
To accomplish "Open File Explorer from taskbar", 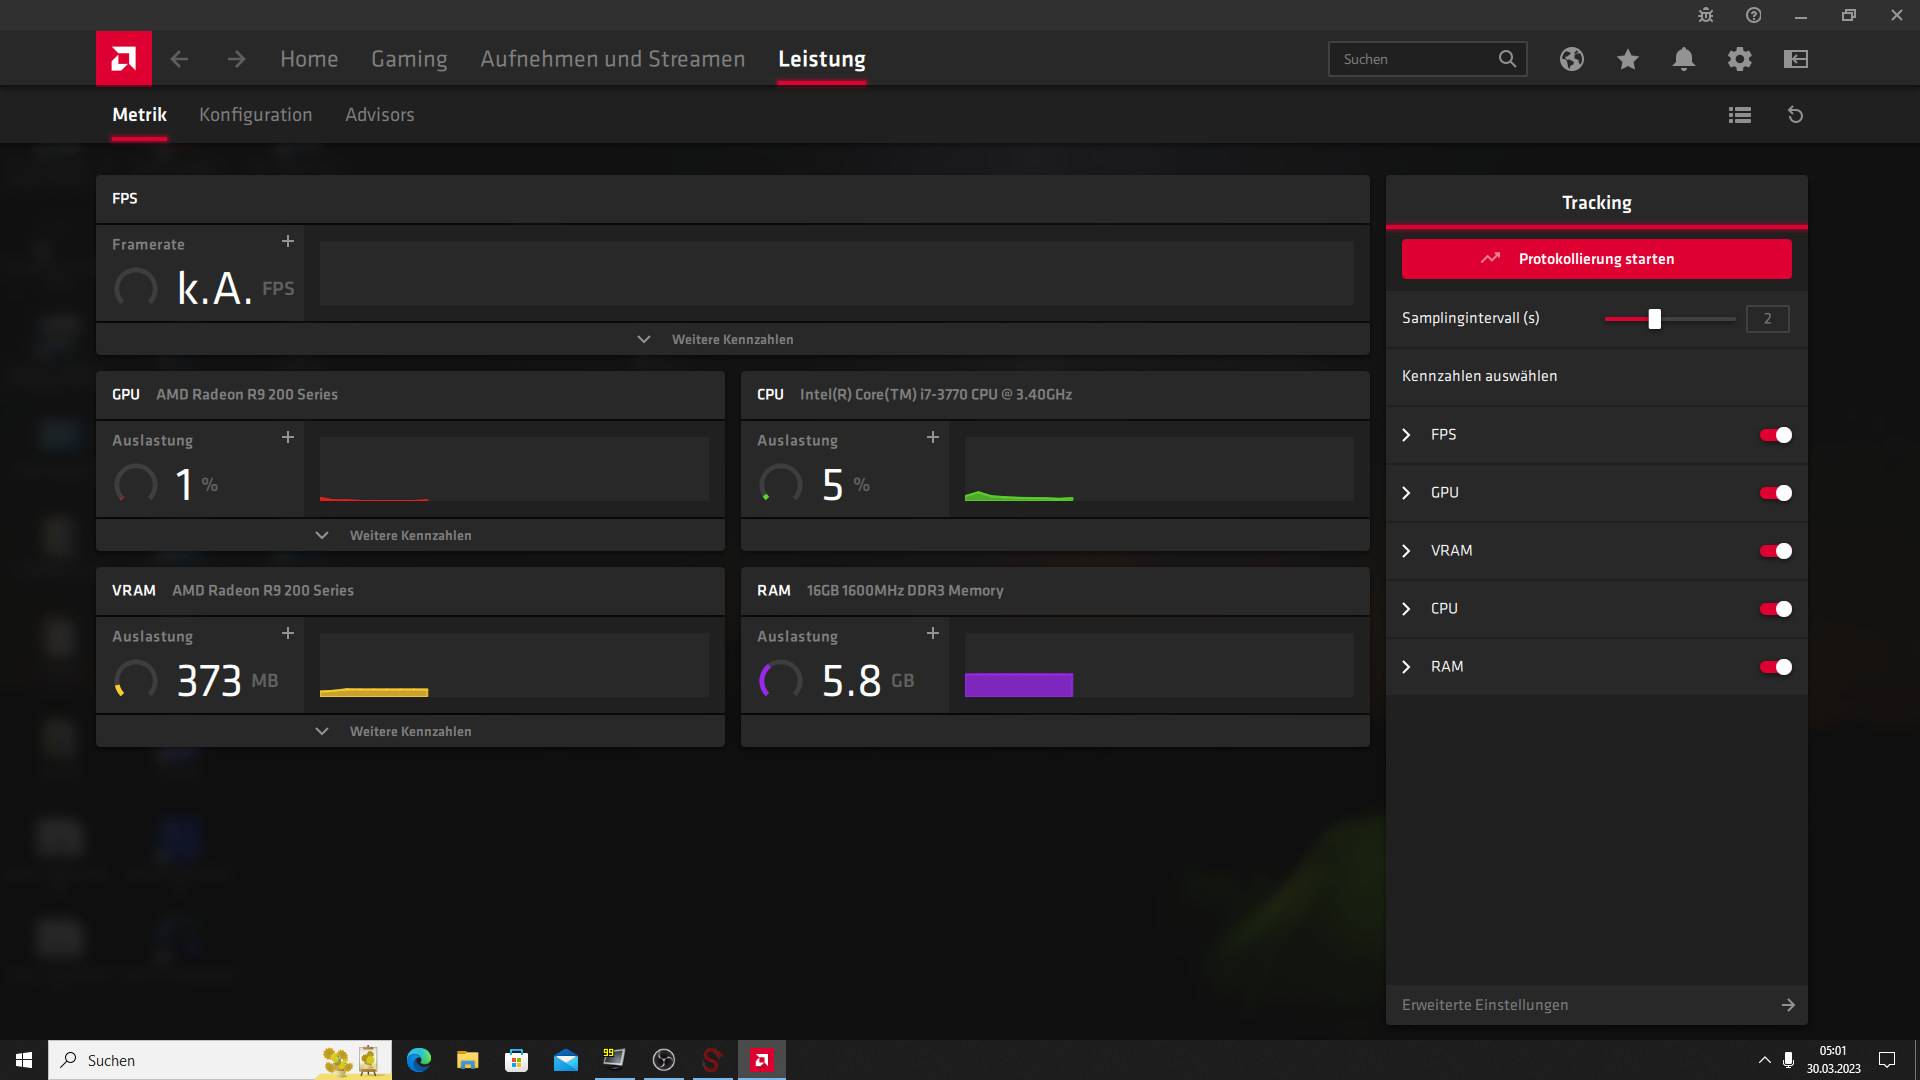I will 468,1060.
